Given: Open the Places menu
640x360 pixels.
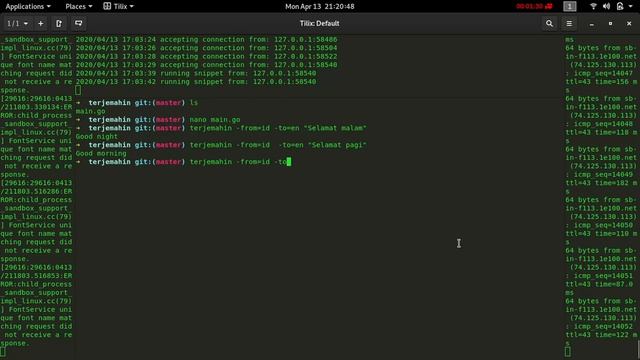Looking at the screenshot, I should 79,7.
